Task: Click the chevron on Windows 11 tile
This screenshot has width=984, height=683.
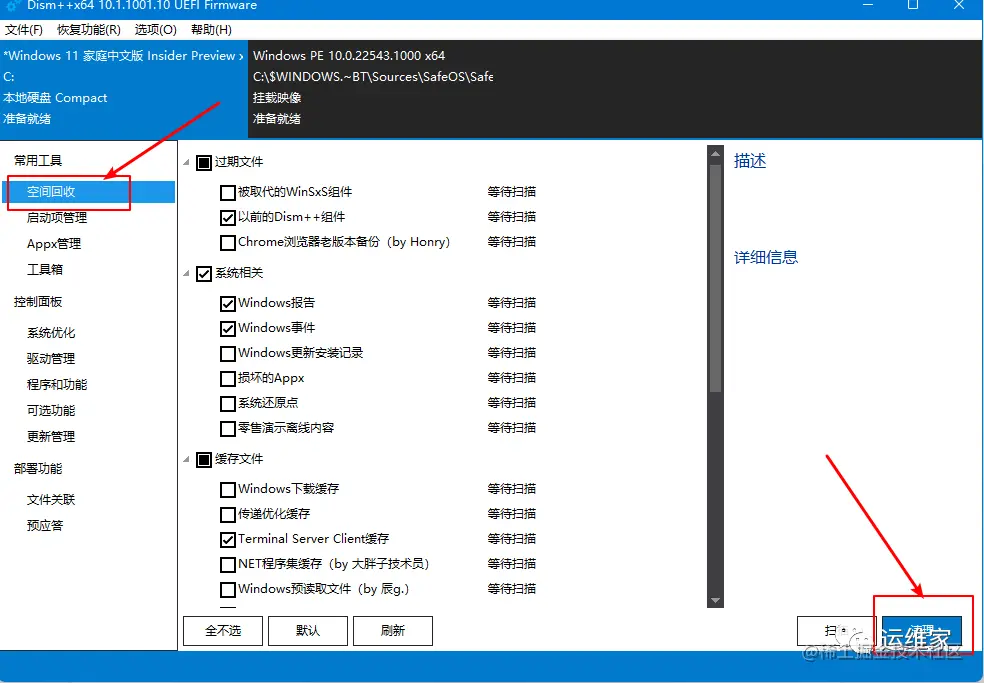Action: [x=241, y=56]
